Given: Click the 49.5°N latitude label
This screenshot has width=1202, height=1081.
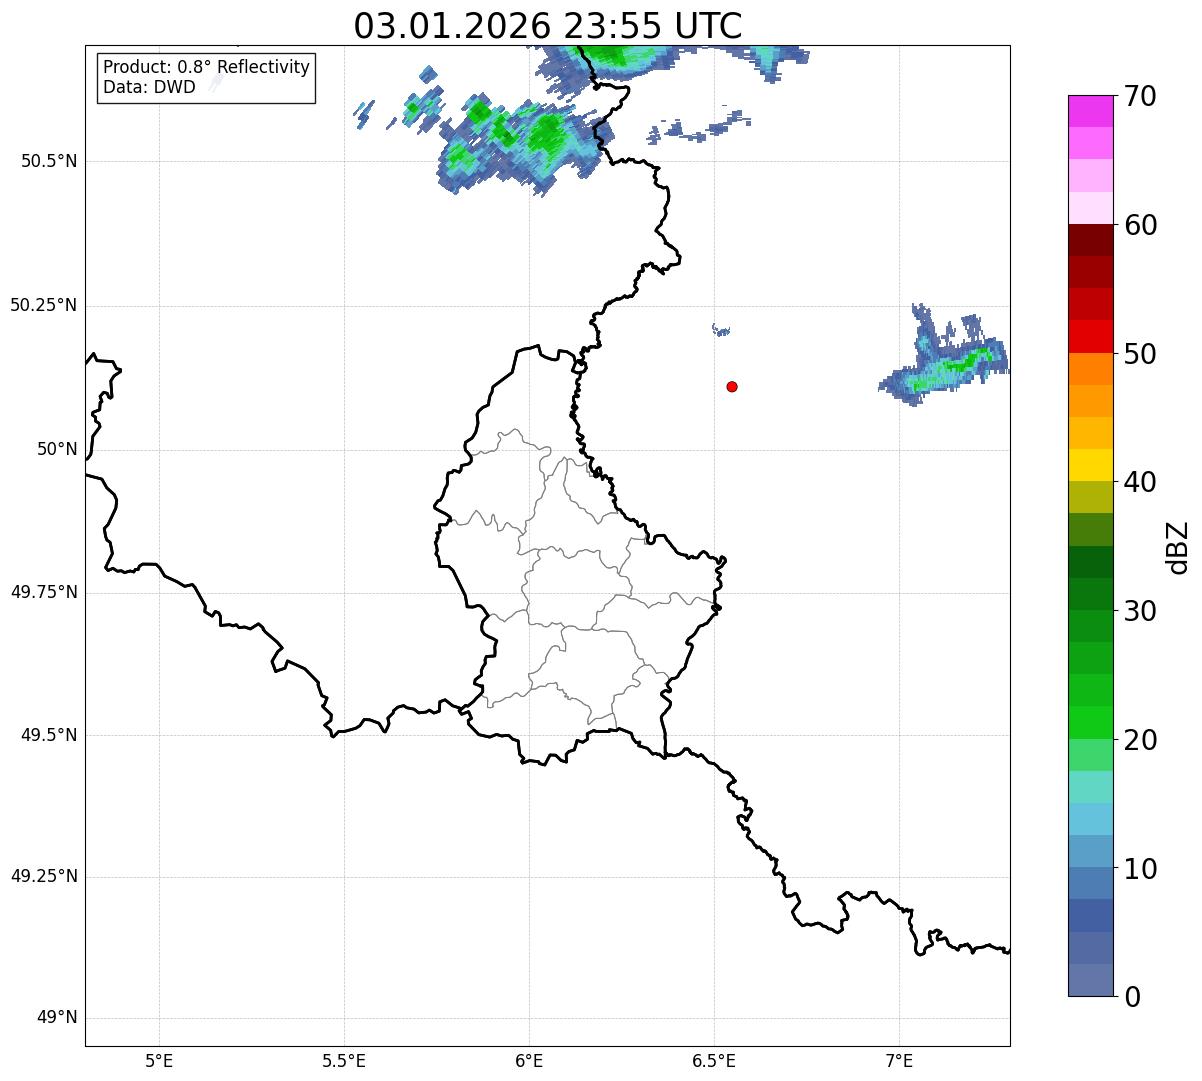Looking at the screenshot, I should click(x=49, y=735).
